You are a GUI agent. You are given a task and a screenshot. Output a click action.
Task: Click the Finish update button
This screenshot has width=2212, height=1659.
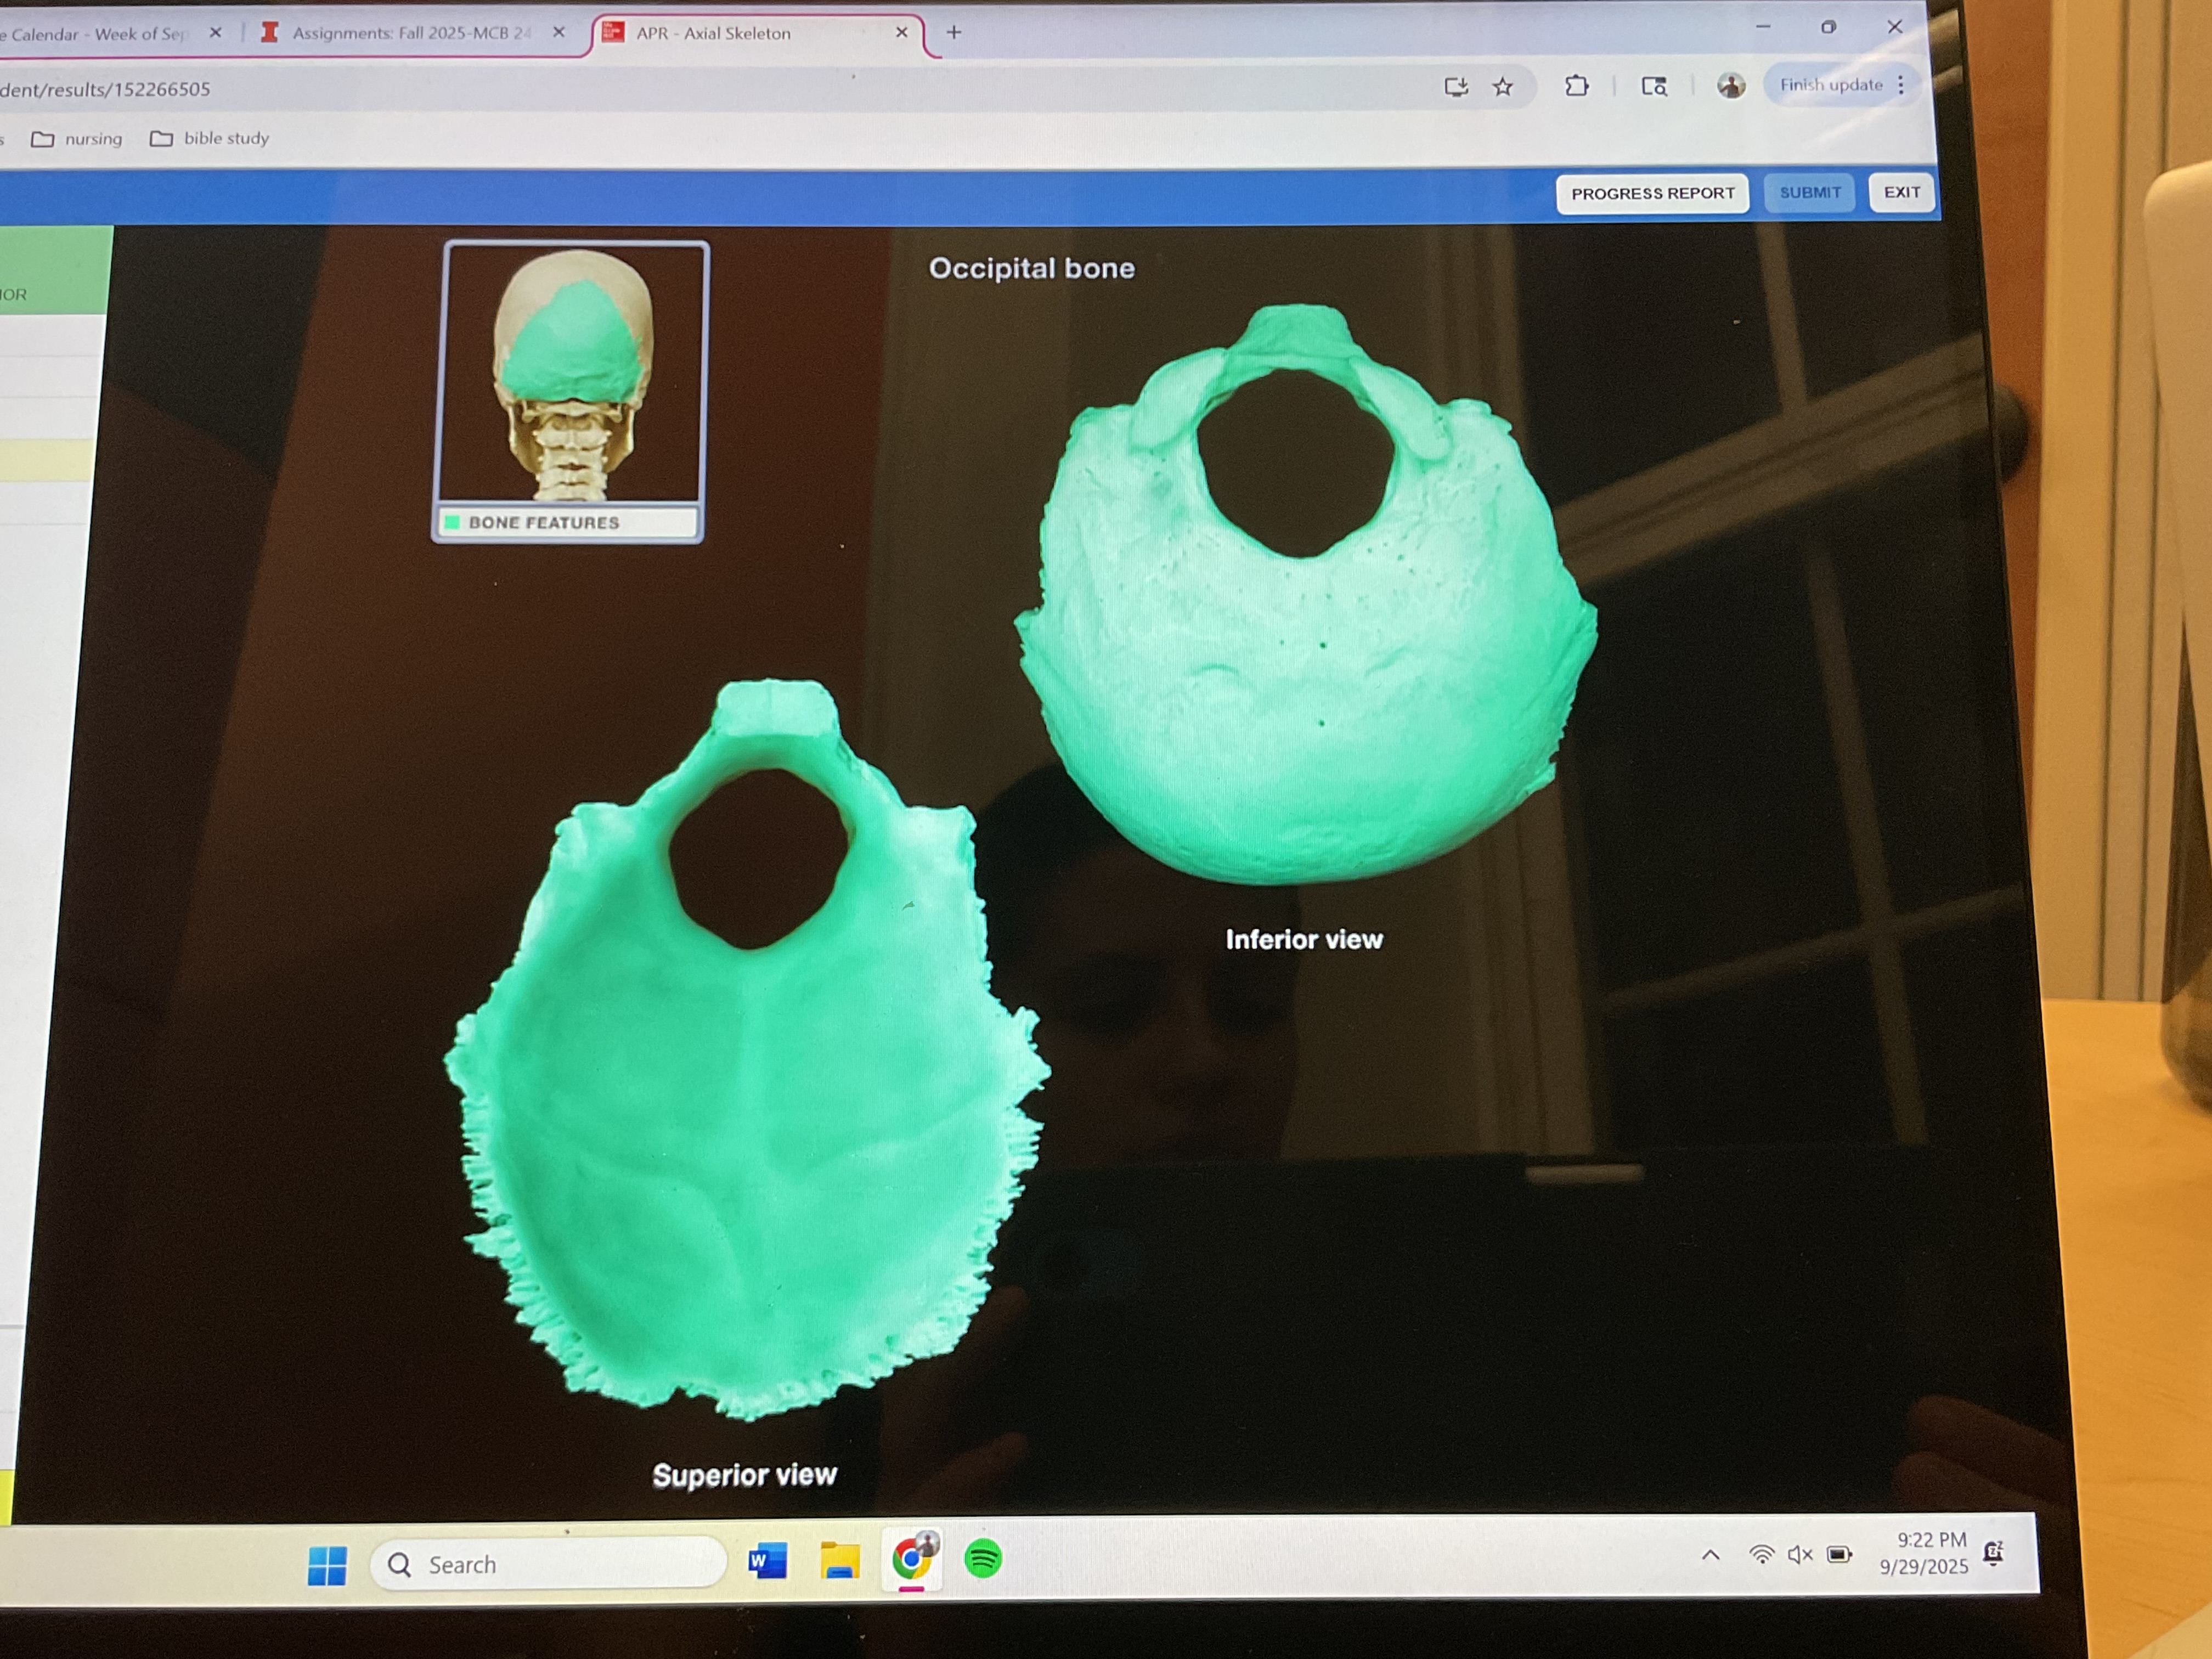(x=1830, y=85)
